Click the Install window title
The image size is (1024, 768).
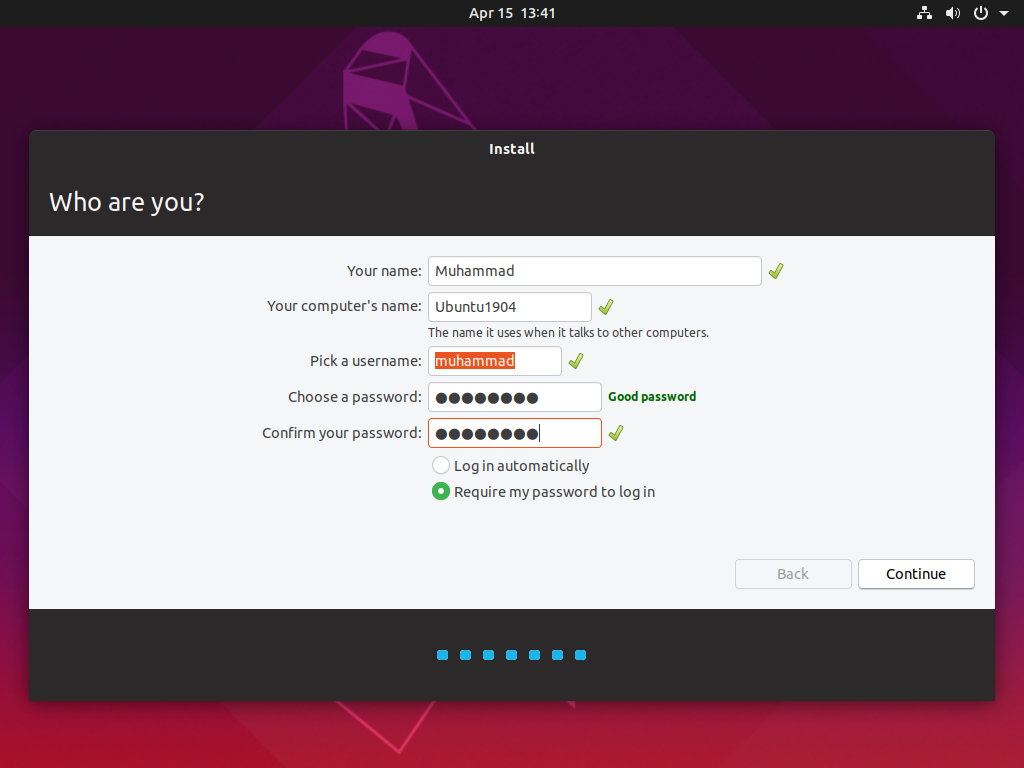512,149
